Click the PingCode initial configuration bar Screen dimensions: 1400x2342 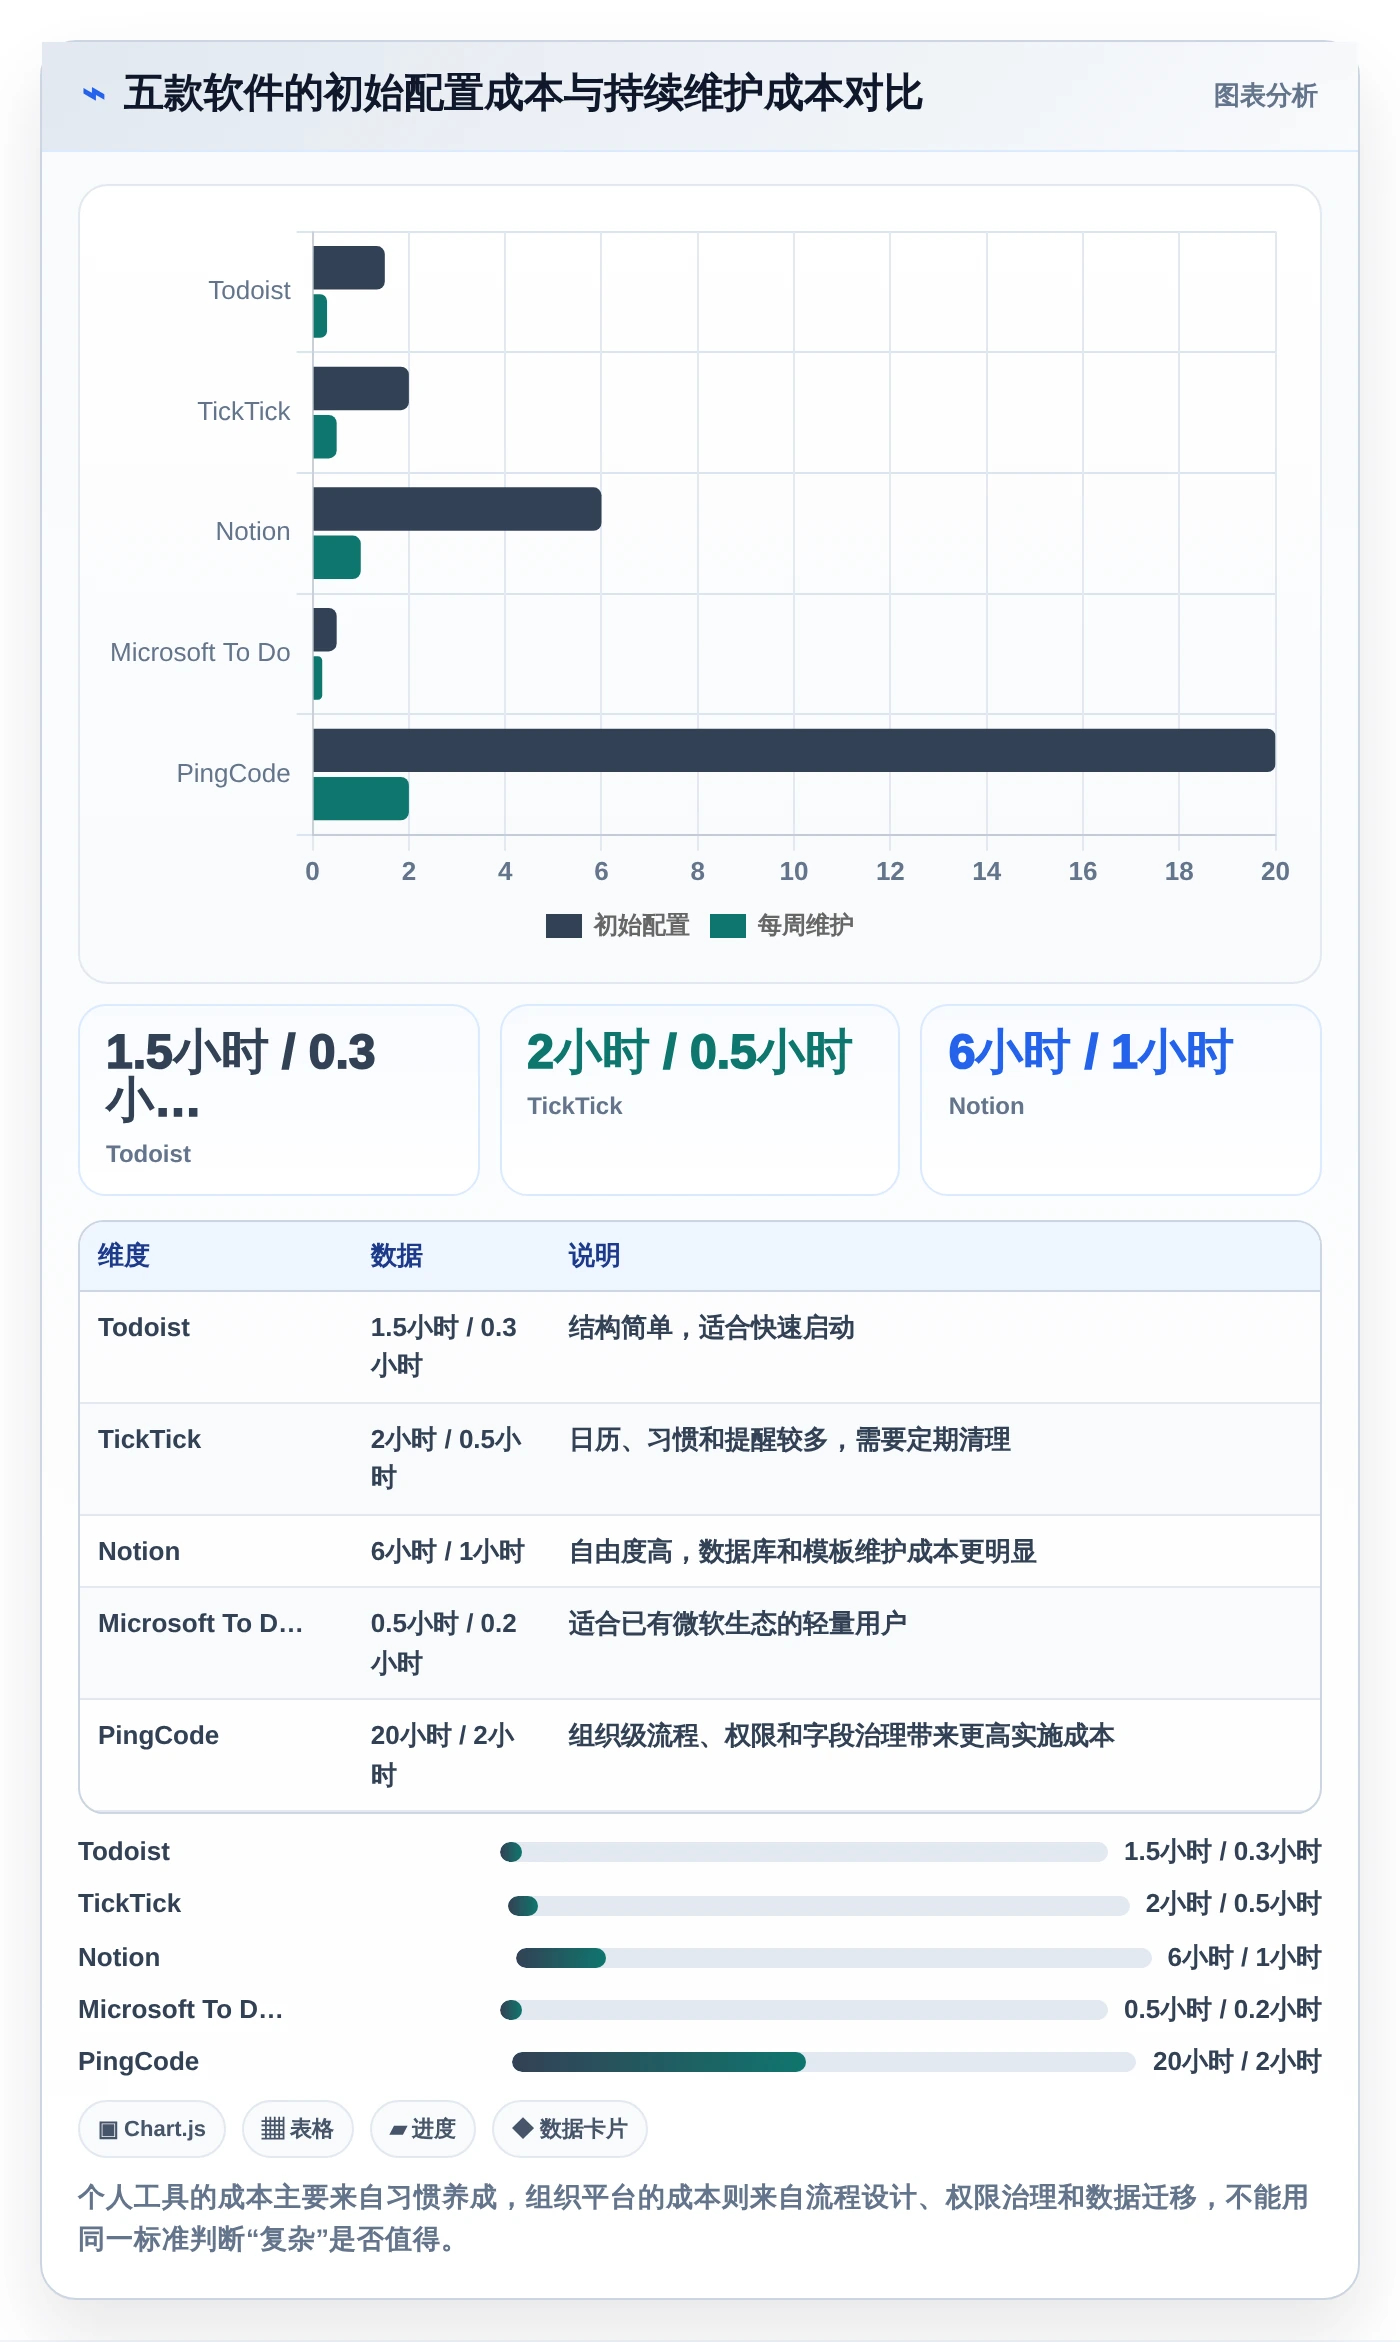(x=794, y=750)
